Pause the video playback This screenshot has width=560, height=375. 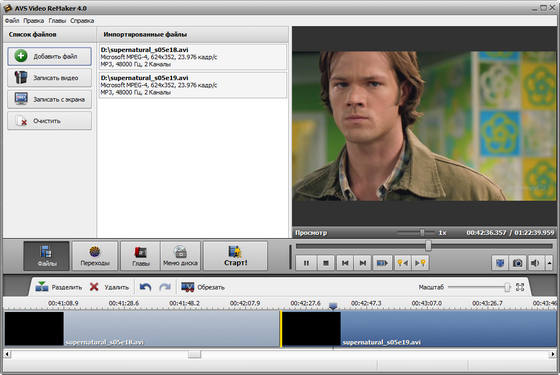click(306, 263)
